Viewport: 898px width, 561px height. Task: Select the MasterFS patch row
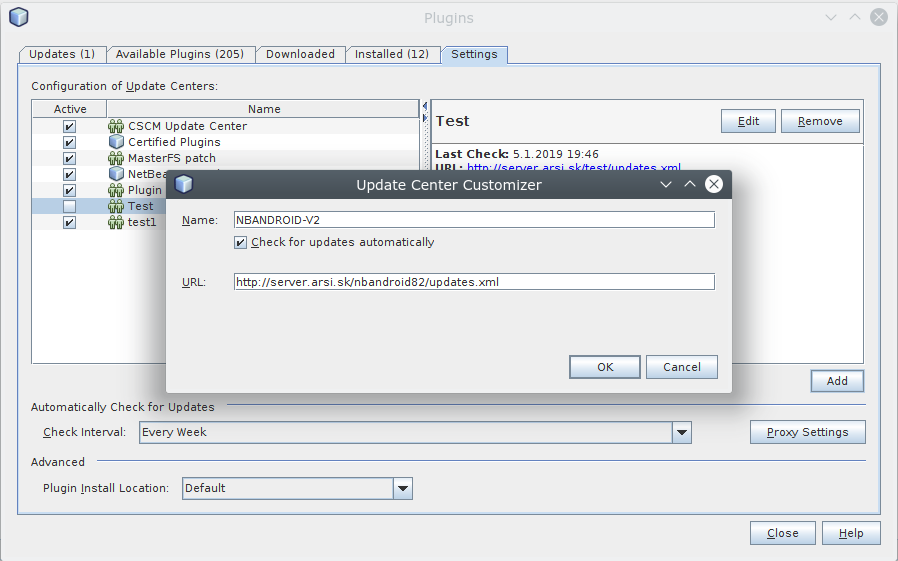click(x=226, y=158)
